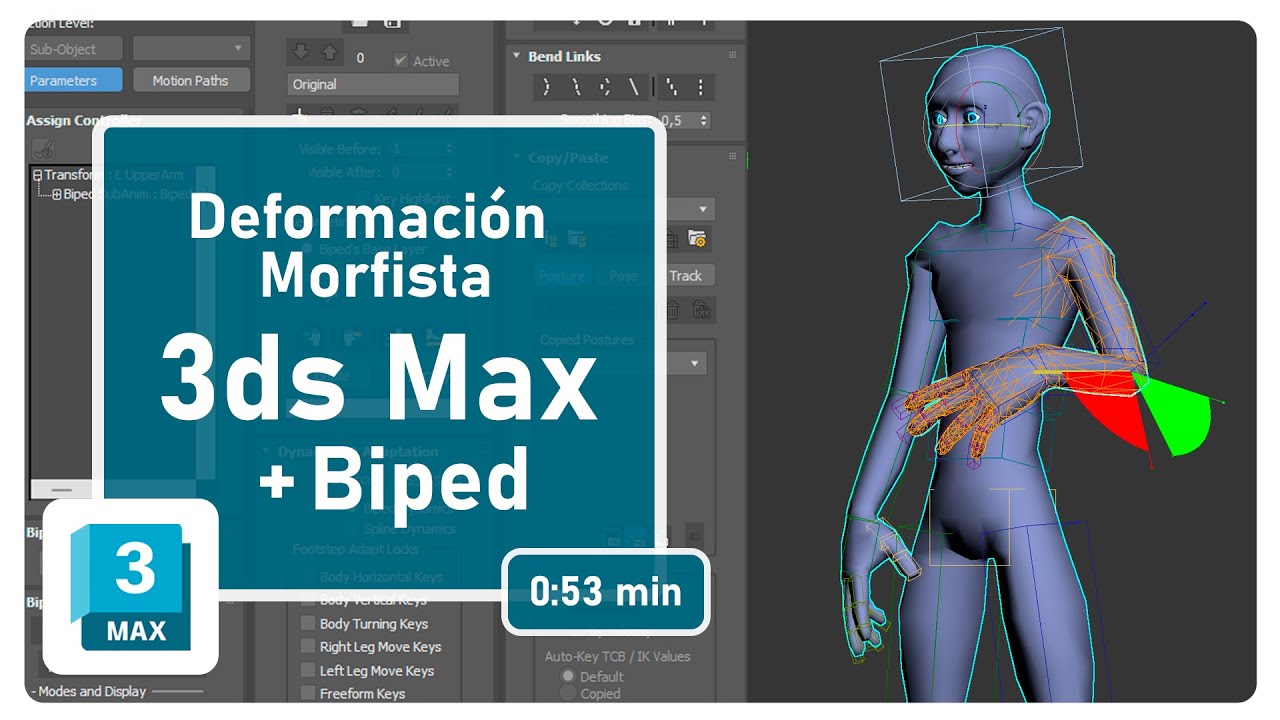Enable Right Leg Move Keys checkbox
This screenshot has width=1280, height=720.
pyautogui.click(x=308, y=647)
